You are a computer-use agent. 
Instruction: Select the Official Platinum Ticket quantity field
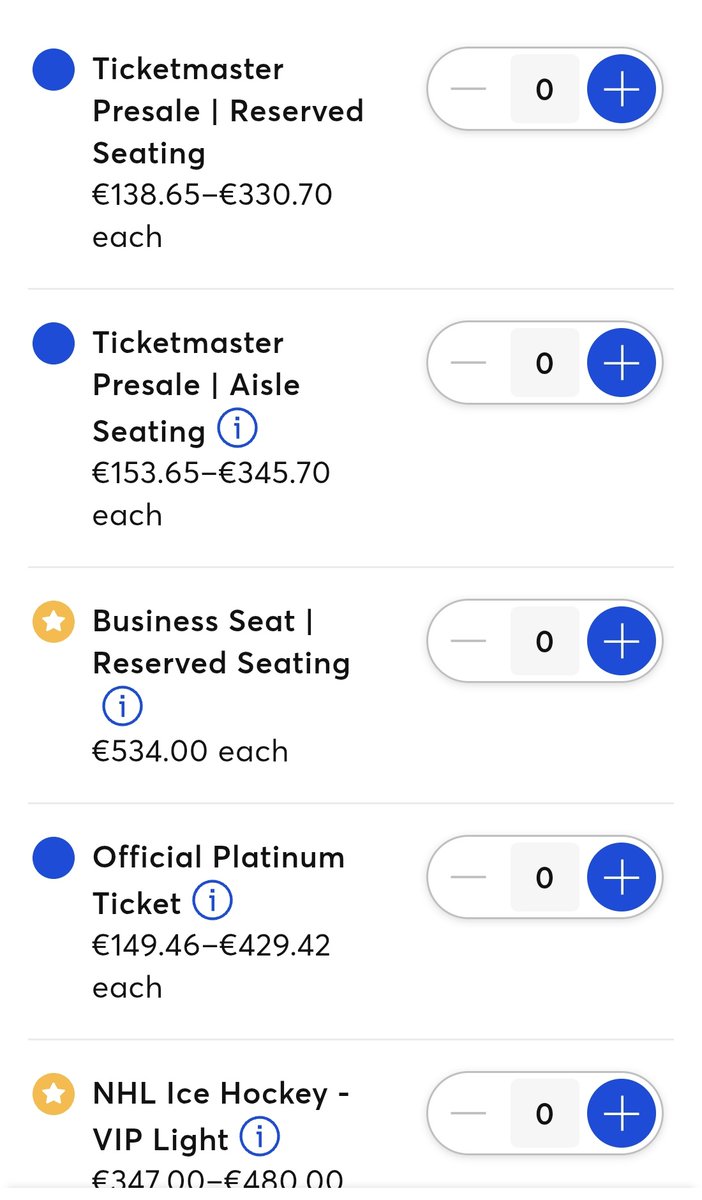(x=544, y=877)
